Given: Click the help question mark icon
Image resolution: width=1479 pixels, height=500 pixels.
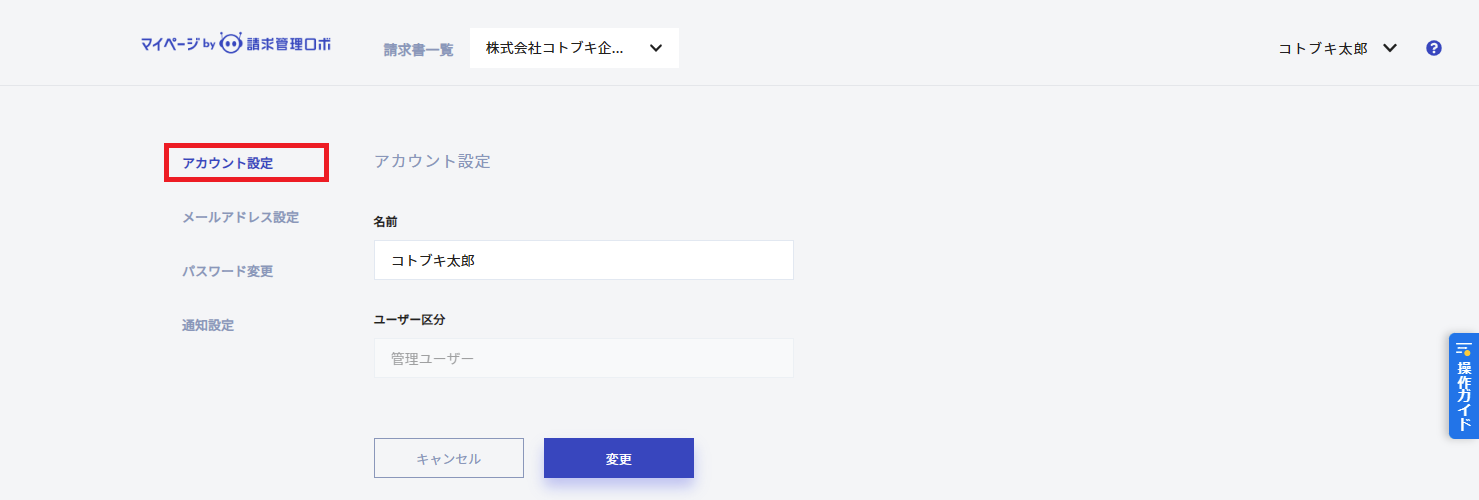Looking at the screenshot, I should pyautogui.click(x=1434, y=48).
